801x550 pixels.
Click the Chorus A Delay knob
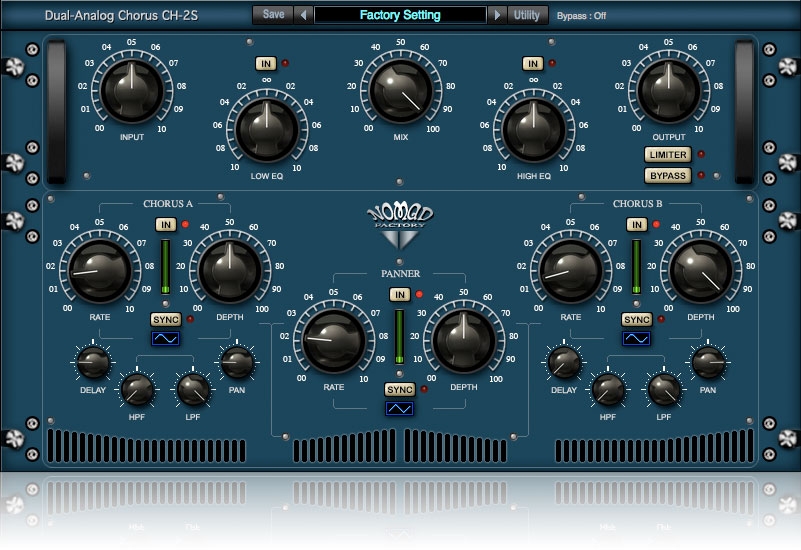[93, 363]
